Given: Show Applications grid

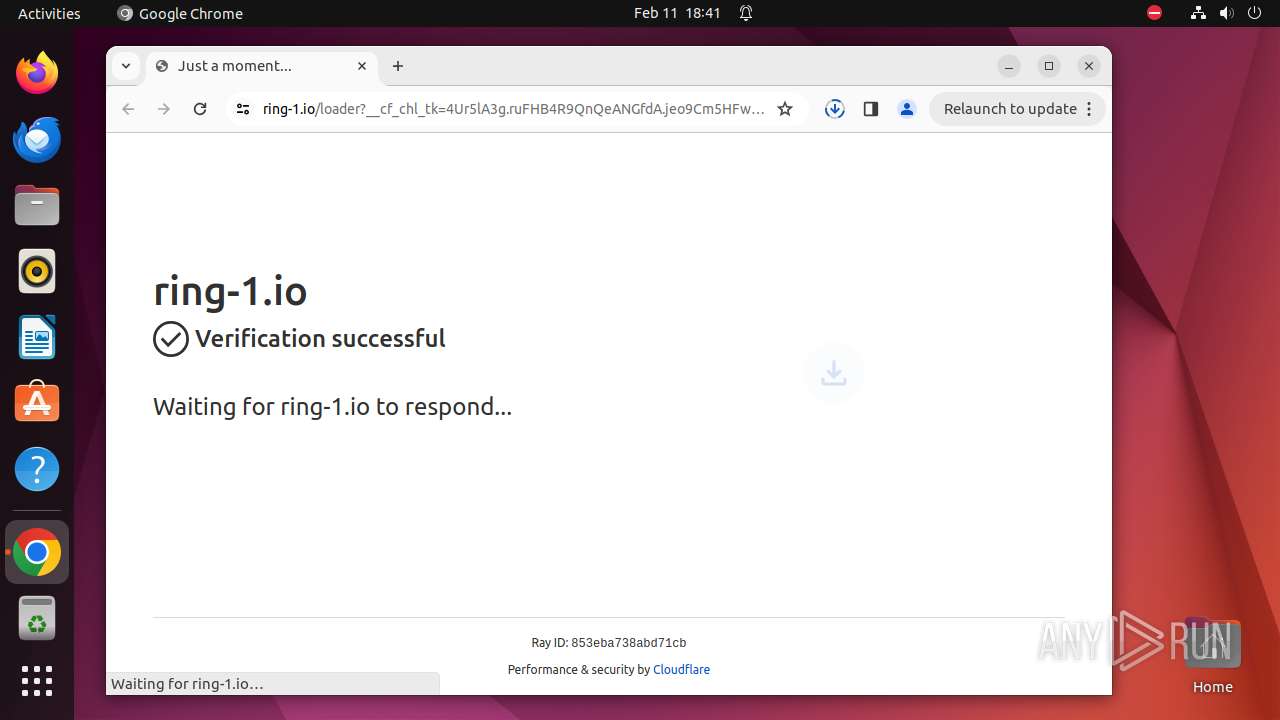Looking at the screenshot, I should [37, 681].
